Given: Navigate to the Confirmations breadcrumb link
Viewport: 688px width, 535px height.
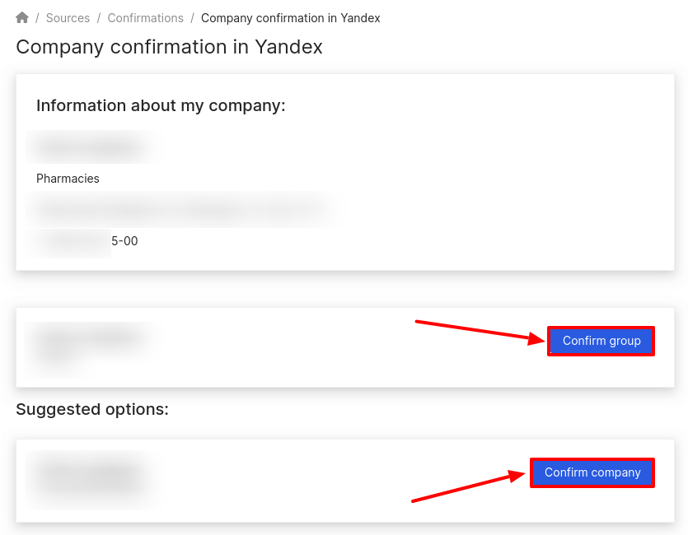Looking at the screenshot, I should 145,18.
